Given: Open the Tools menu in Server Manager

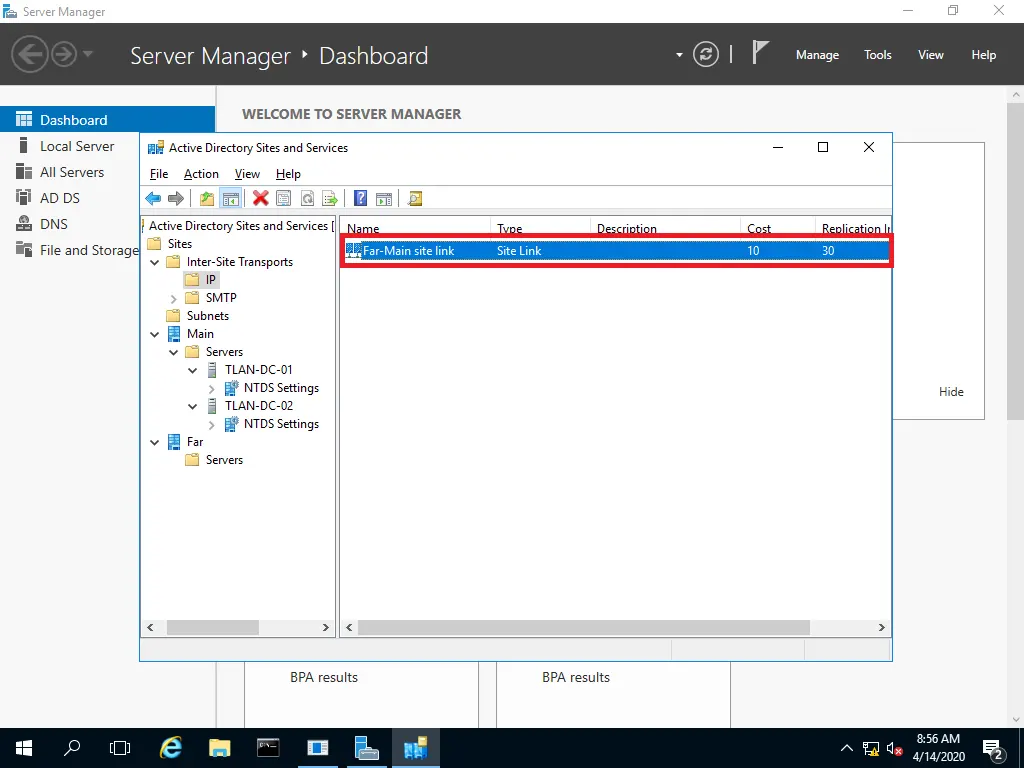Looking at the screenshot, I should (x=877, y=55).
